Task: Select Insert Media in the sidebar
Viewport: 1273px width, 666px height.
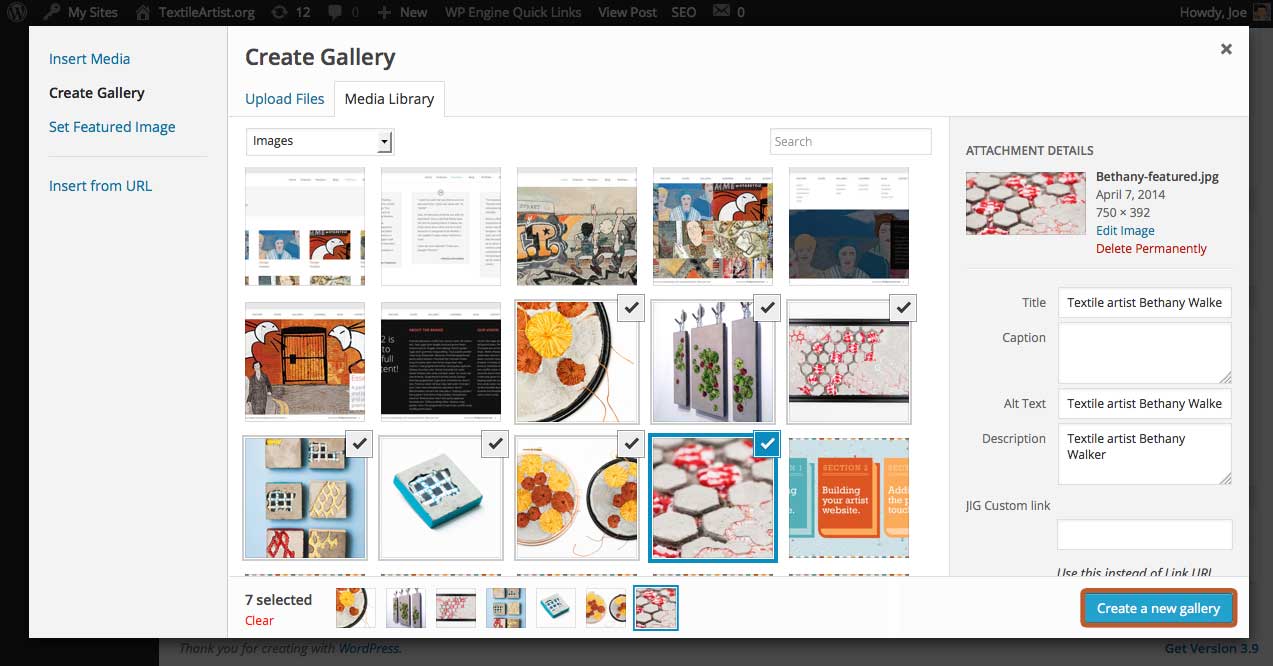Action: click(x=89, y=59)
